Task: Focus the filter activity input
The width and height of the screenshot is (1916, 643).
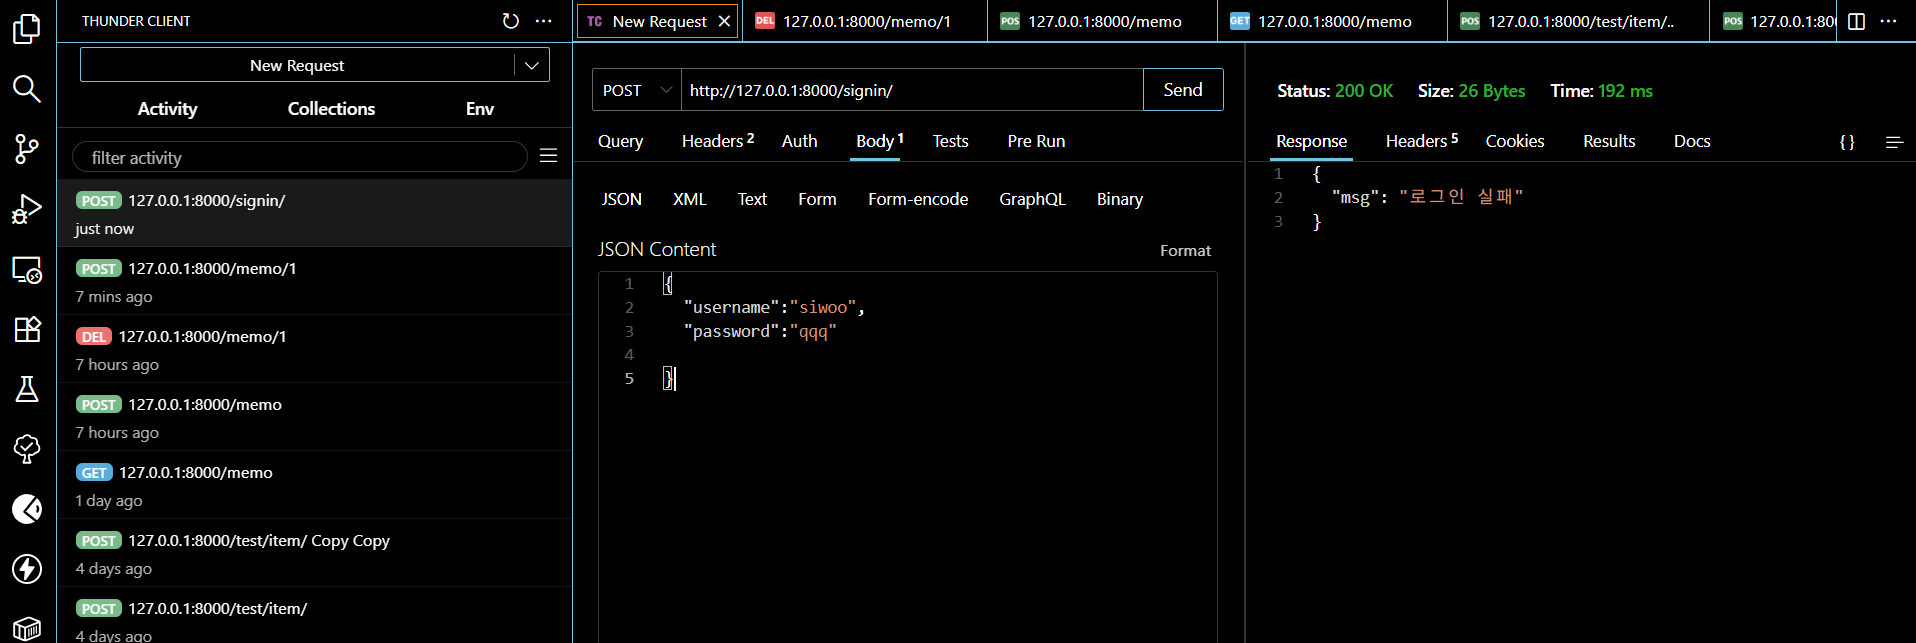Action: 300,157
